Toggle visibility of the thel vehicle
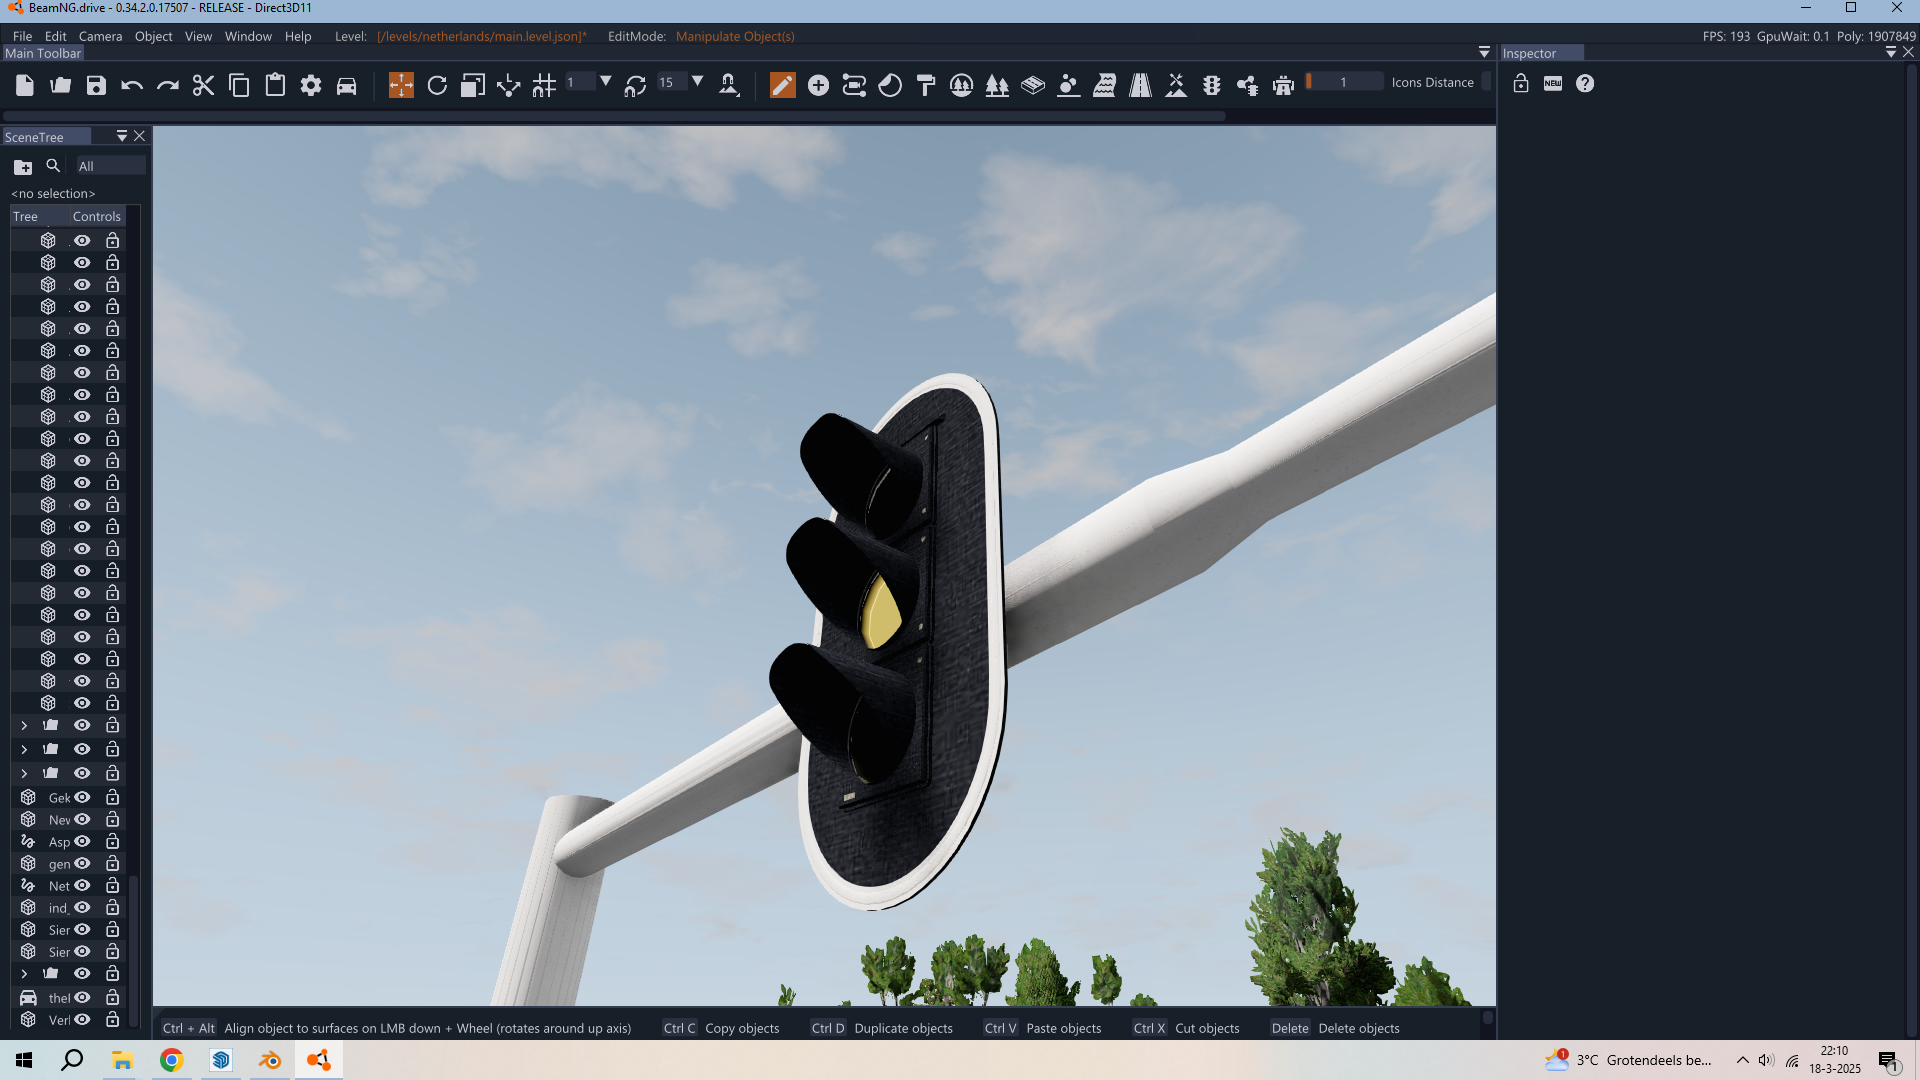1920x1080 pixels. tap(82, 997)
